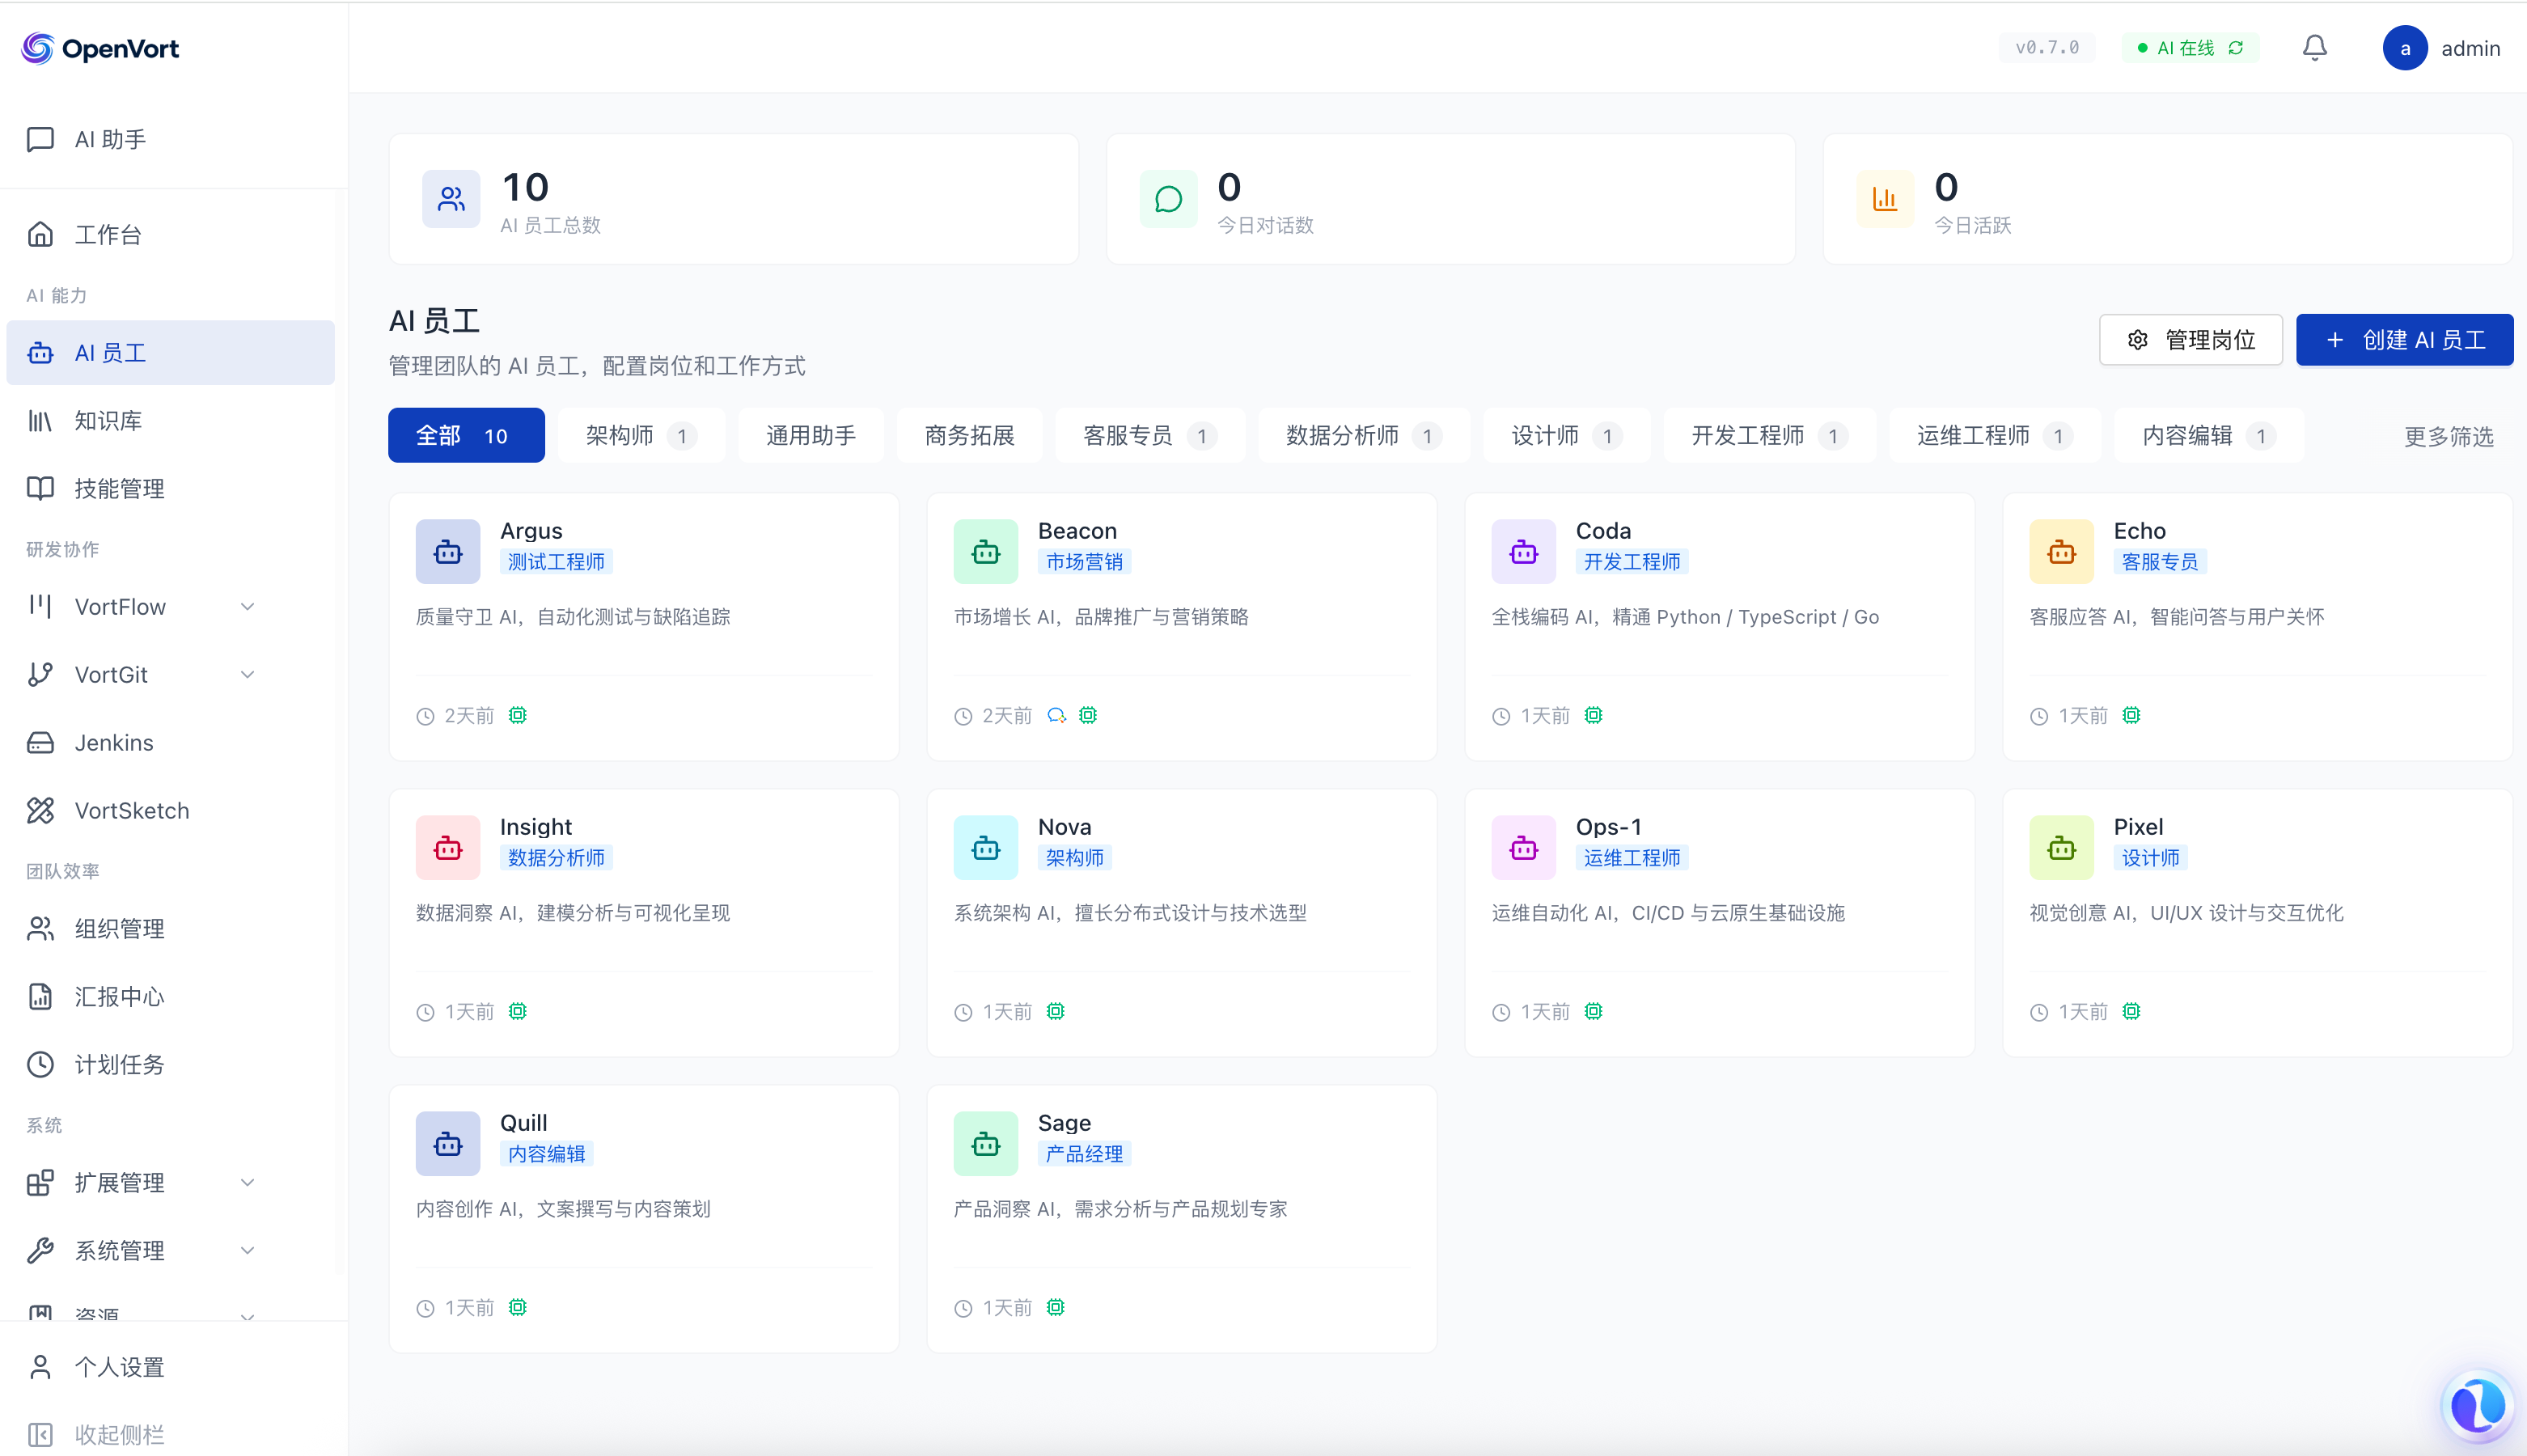Viewport: 2527px width, 1456px height.
Task: Click 创建 AI 员工 button
Action: pos(2403,340)
